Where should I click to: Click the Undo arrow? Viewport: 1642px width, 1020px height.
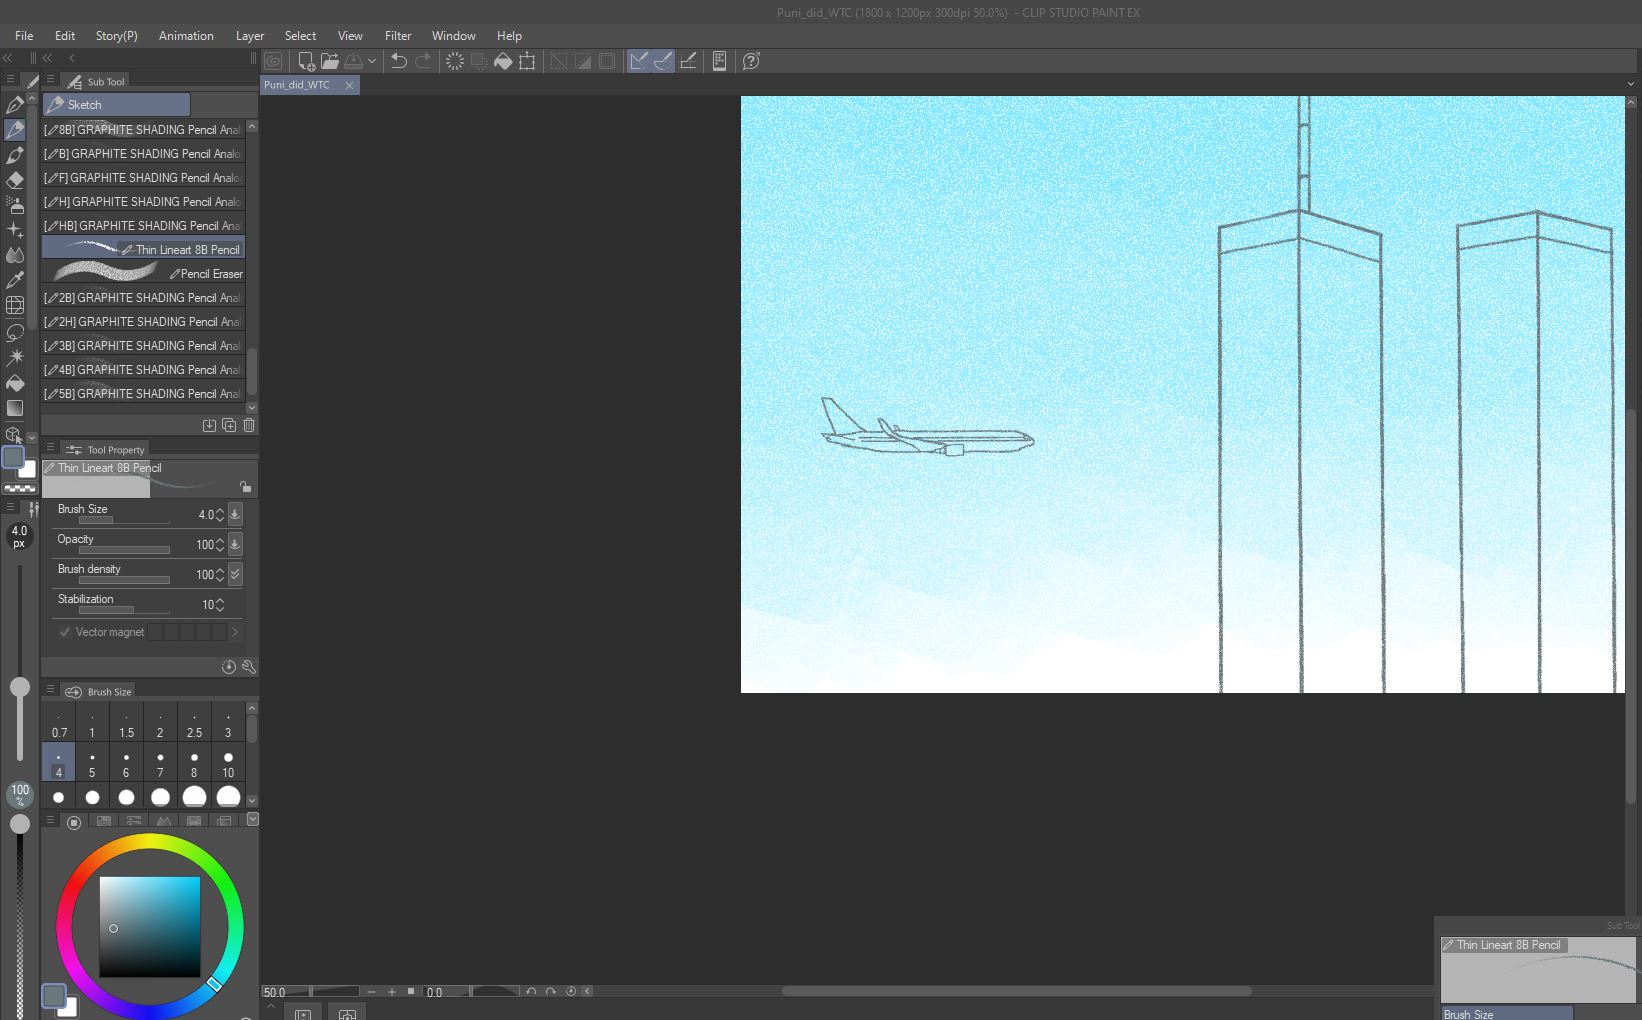click(x=398, y=61)
